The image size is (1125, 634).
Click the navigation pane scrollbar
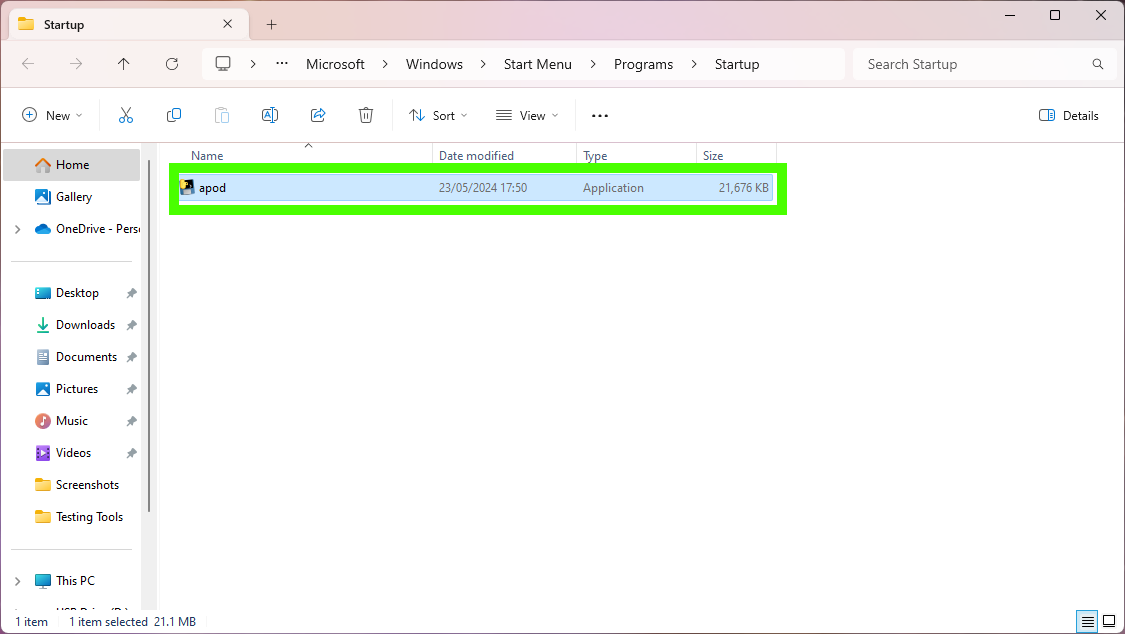(149, 336)
